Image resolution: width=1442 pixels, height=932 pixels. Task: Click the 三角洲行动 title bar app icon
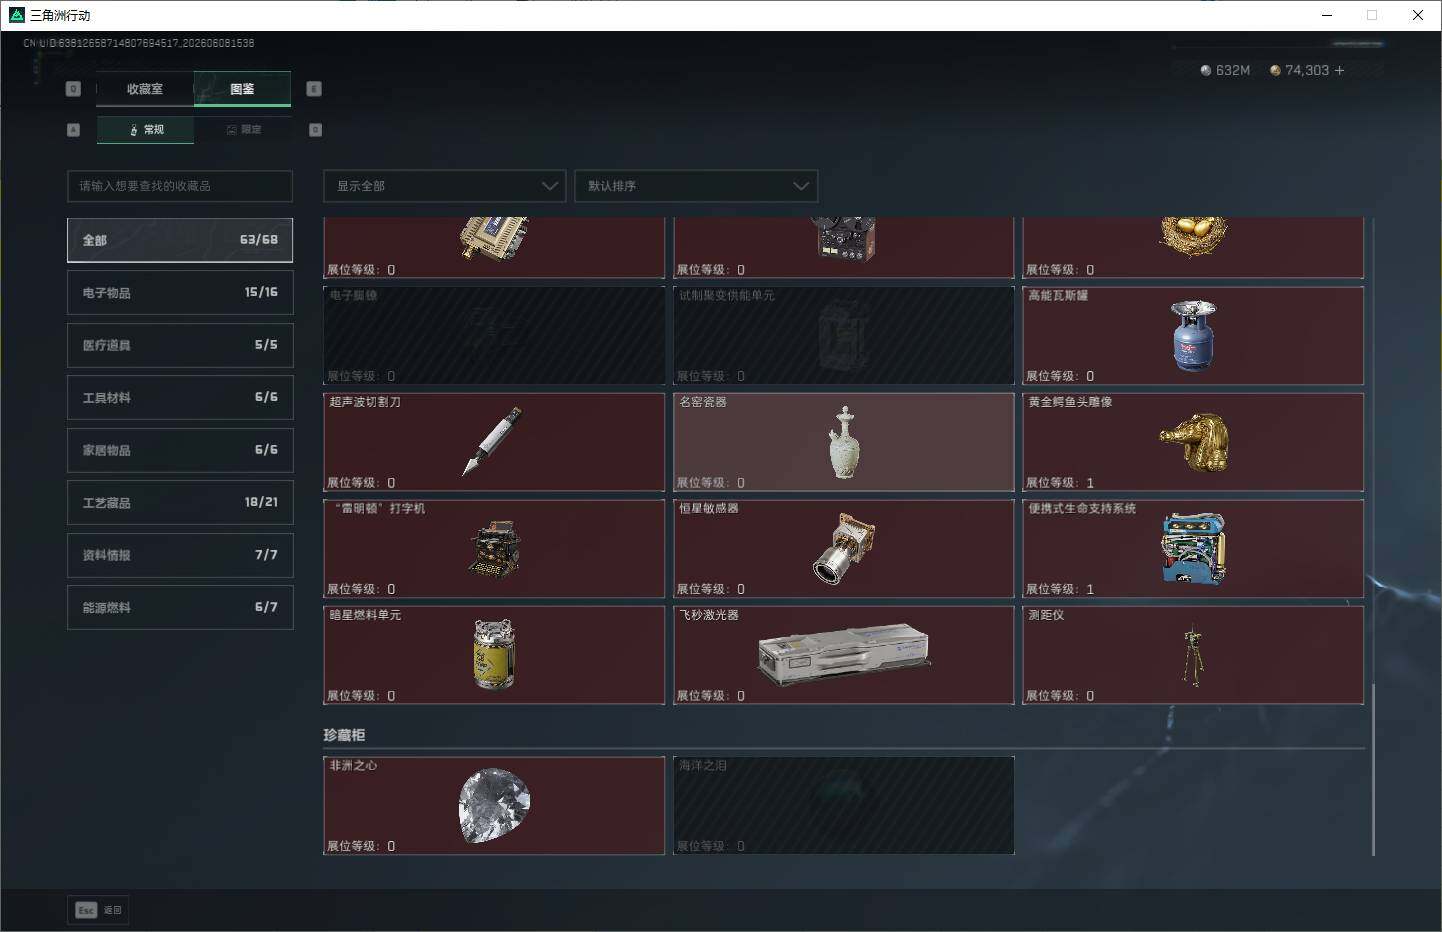(x=16, y=15)
